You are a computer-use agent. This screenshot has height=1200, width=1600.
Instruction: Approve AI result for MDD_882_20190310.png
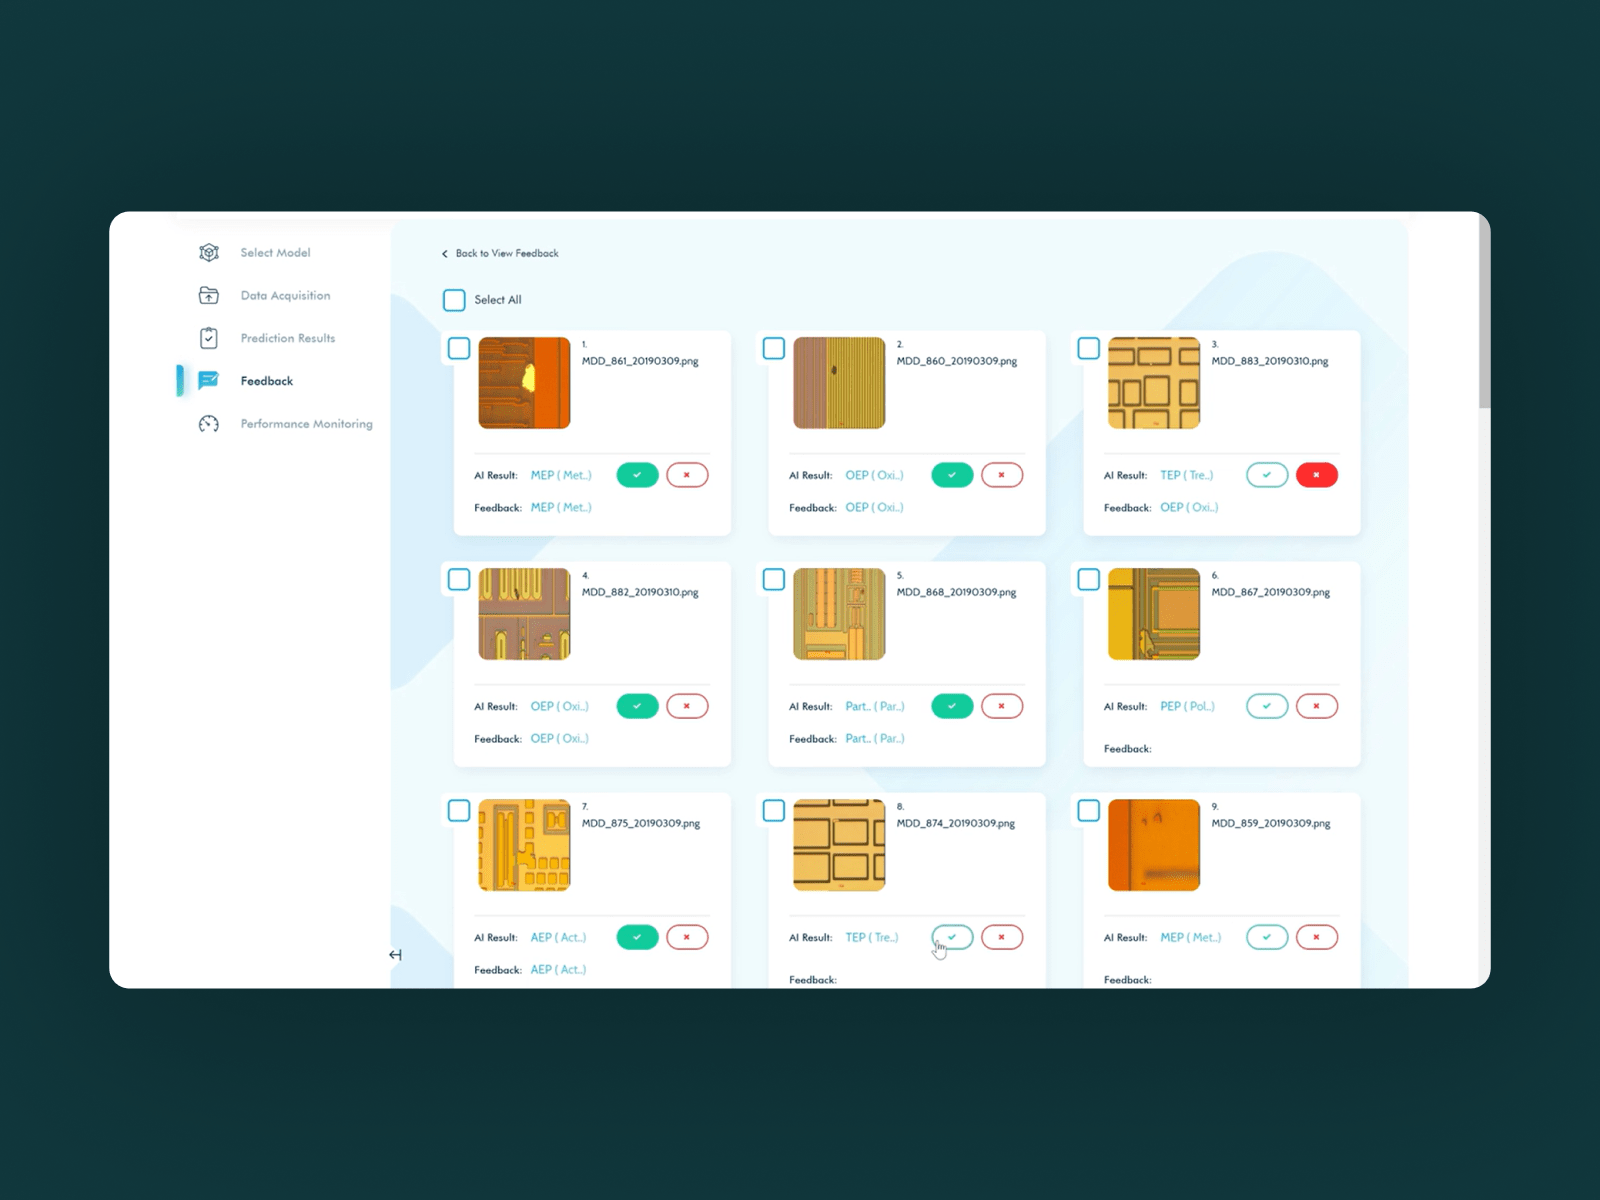[637, 706]
